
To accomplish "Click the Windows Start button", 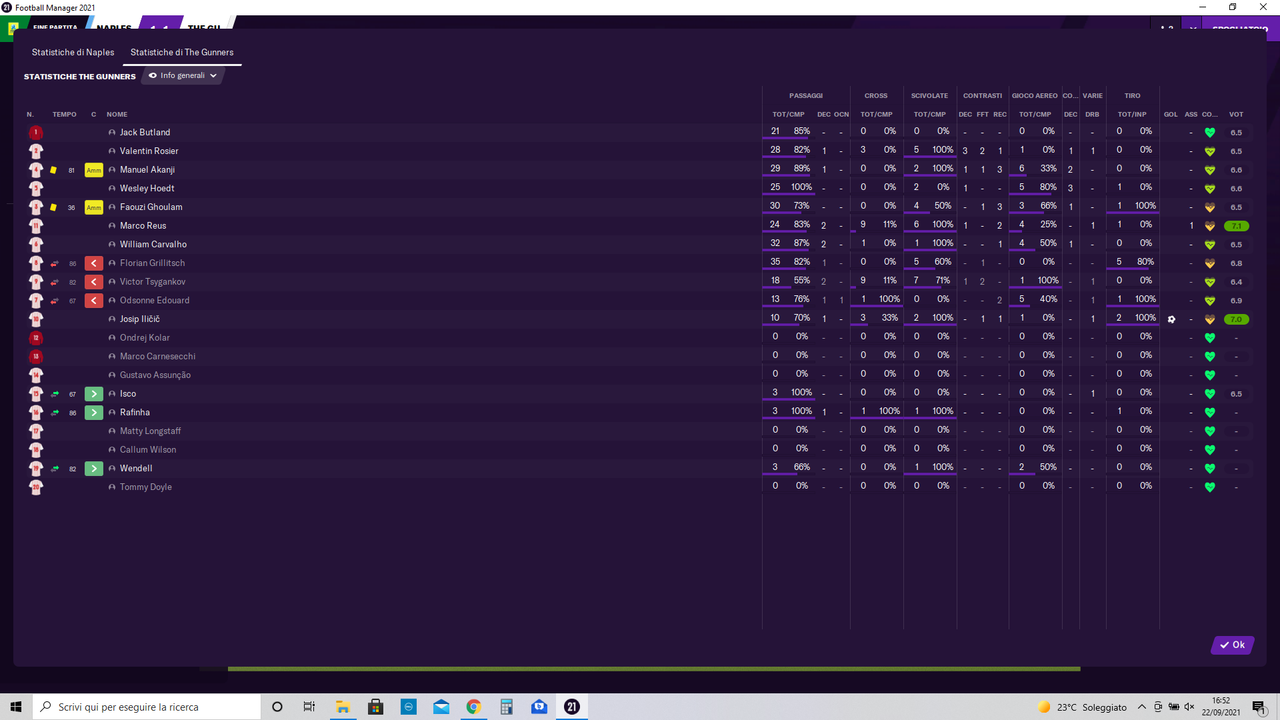I will click(16, 706).
